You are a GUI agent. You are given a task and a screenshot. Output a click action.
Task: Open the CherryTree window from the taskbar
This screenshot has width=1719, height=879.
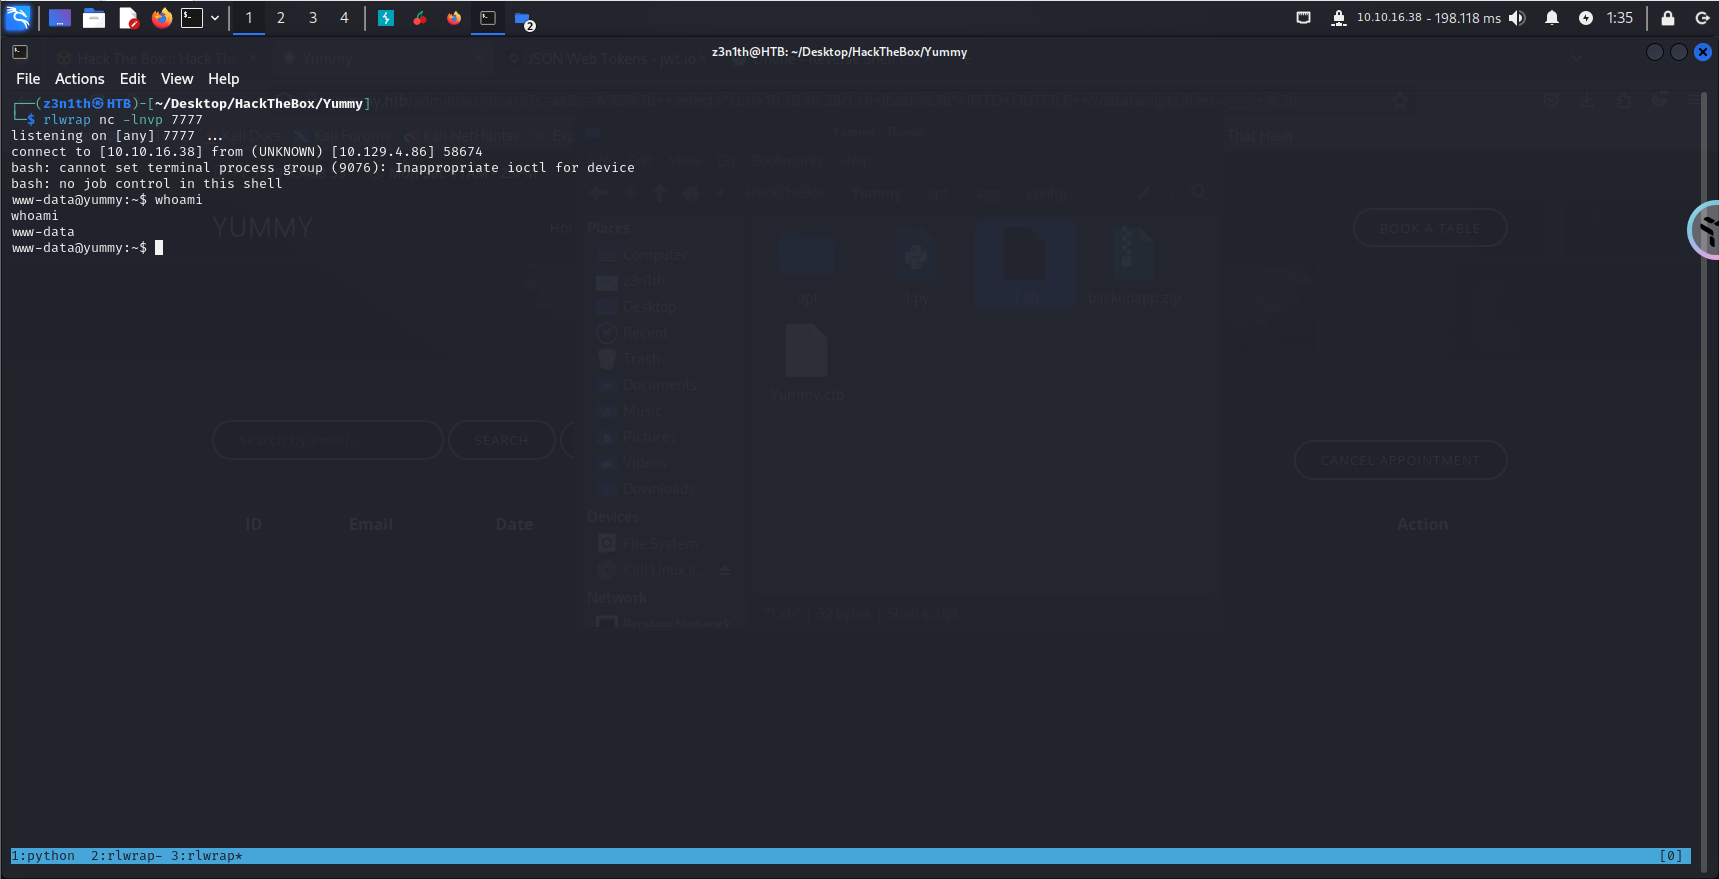point(420,18)
